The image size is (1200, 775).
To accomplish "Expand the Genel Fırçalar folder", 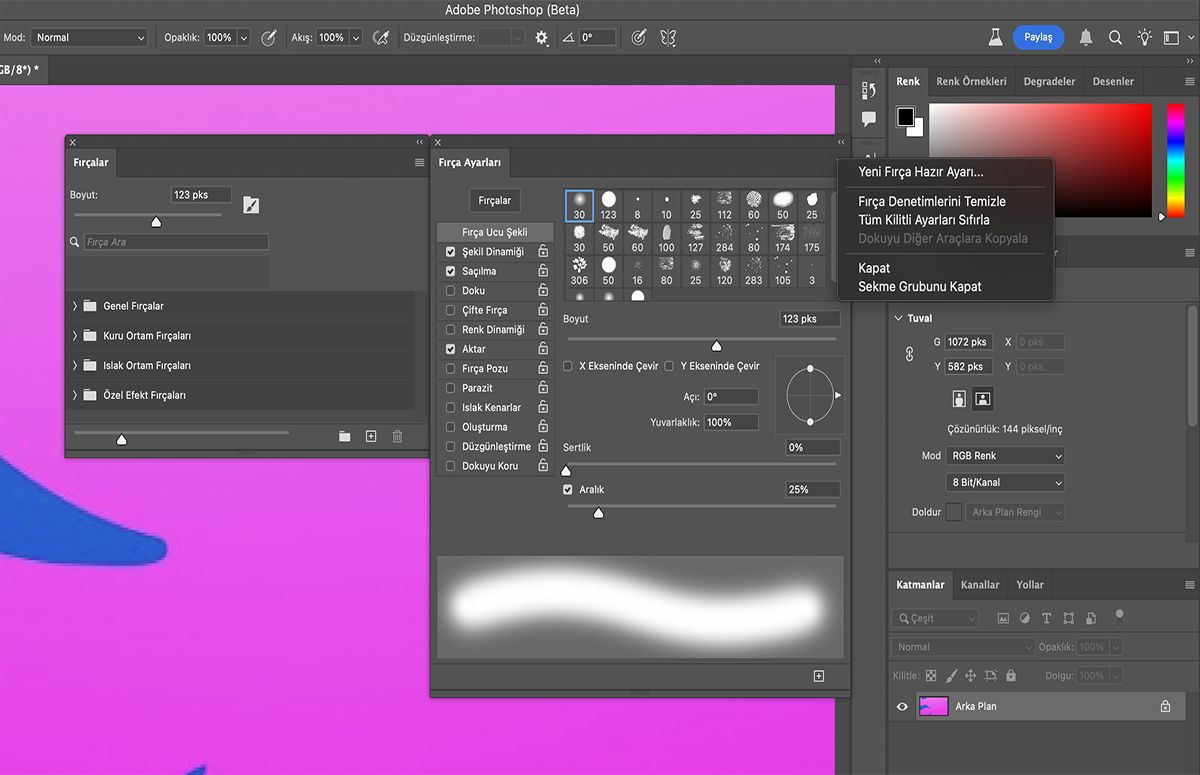I will pos(75,306).
